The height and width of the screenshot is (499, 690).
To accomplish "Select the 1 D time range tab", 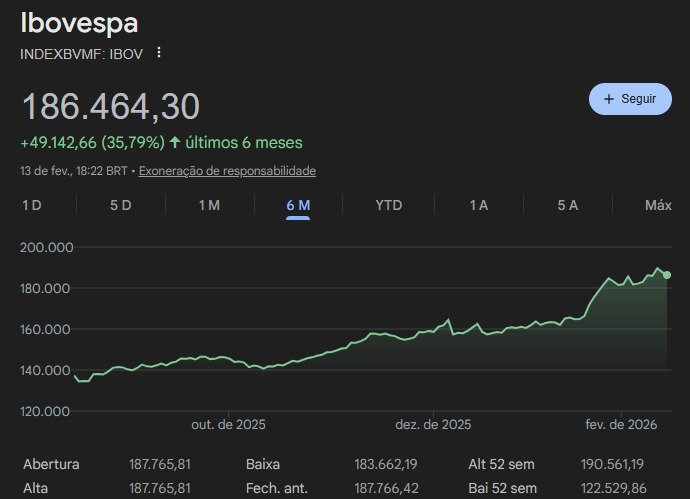I will [32, 205].
